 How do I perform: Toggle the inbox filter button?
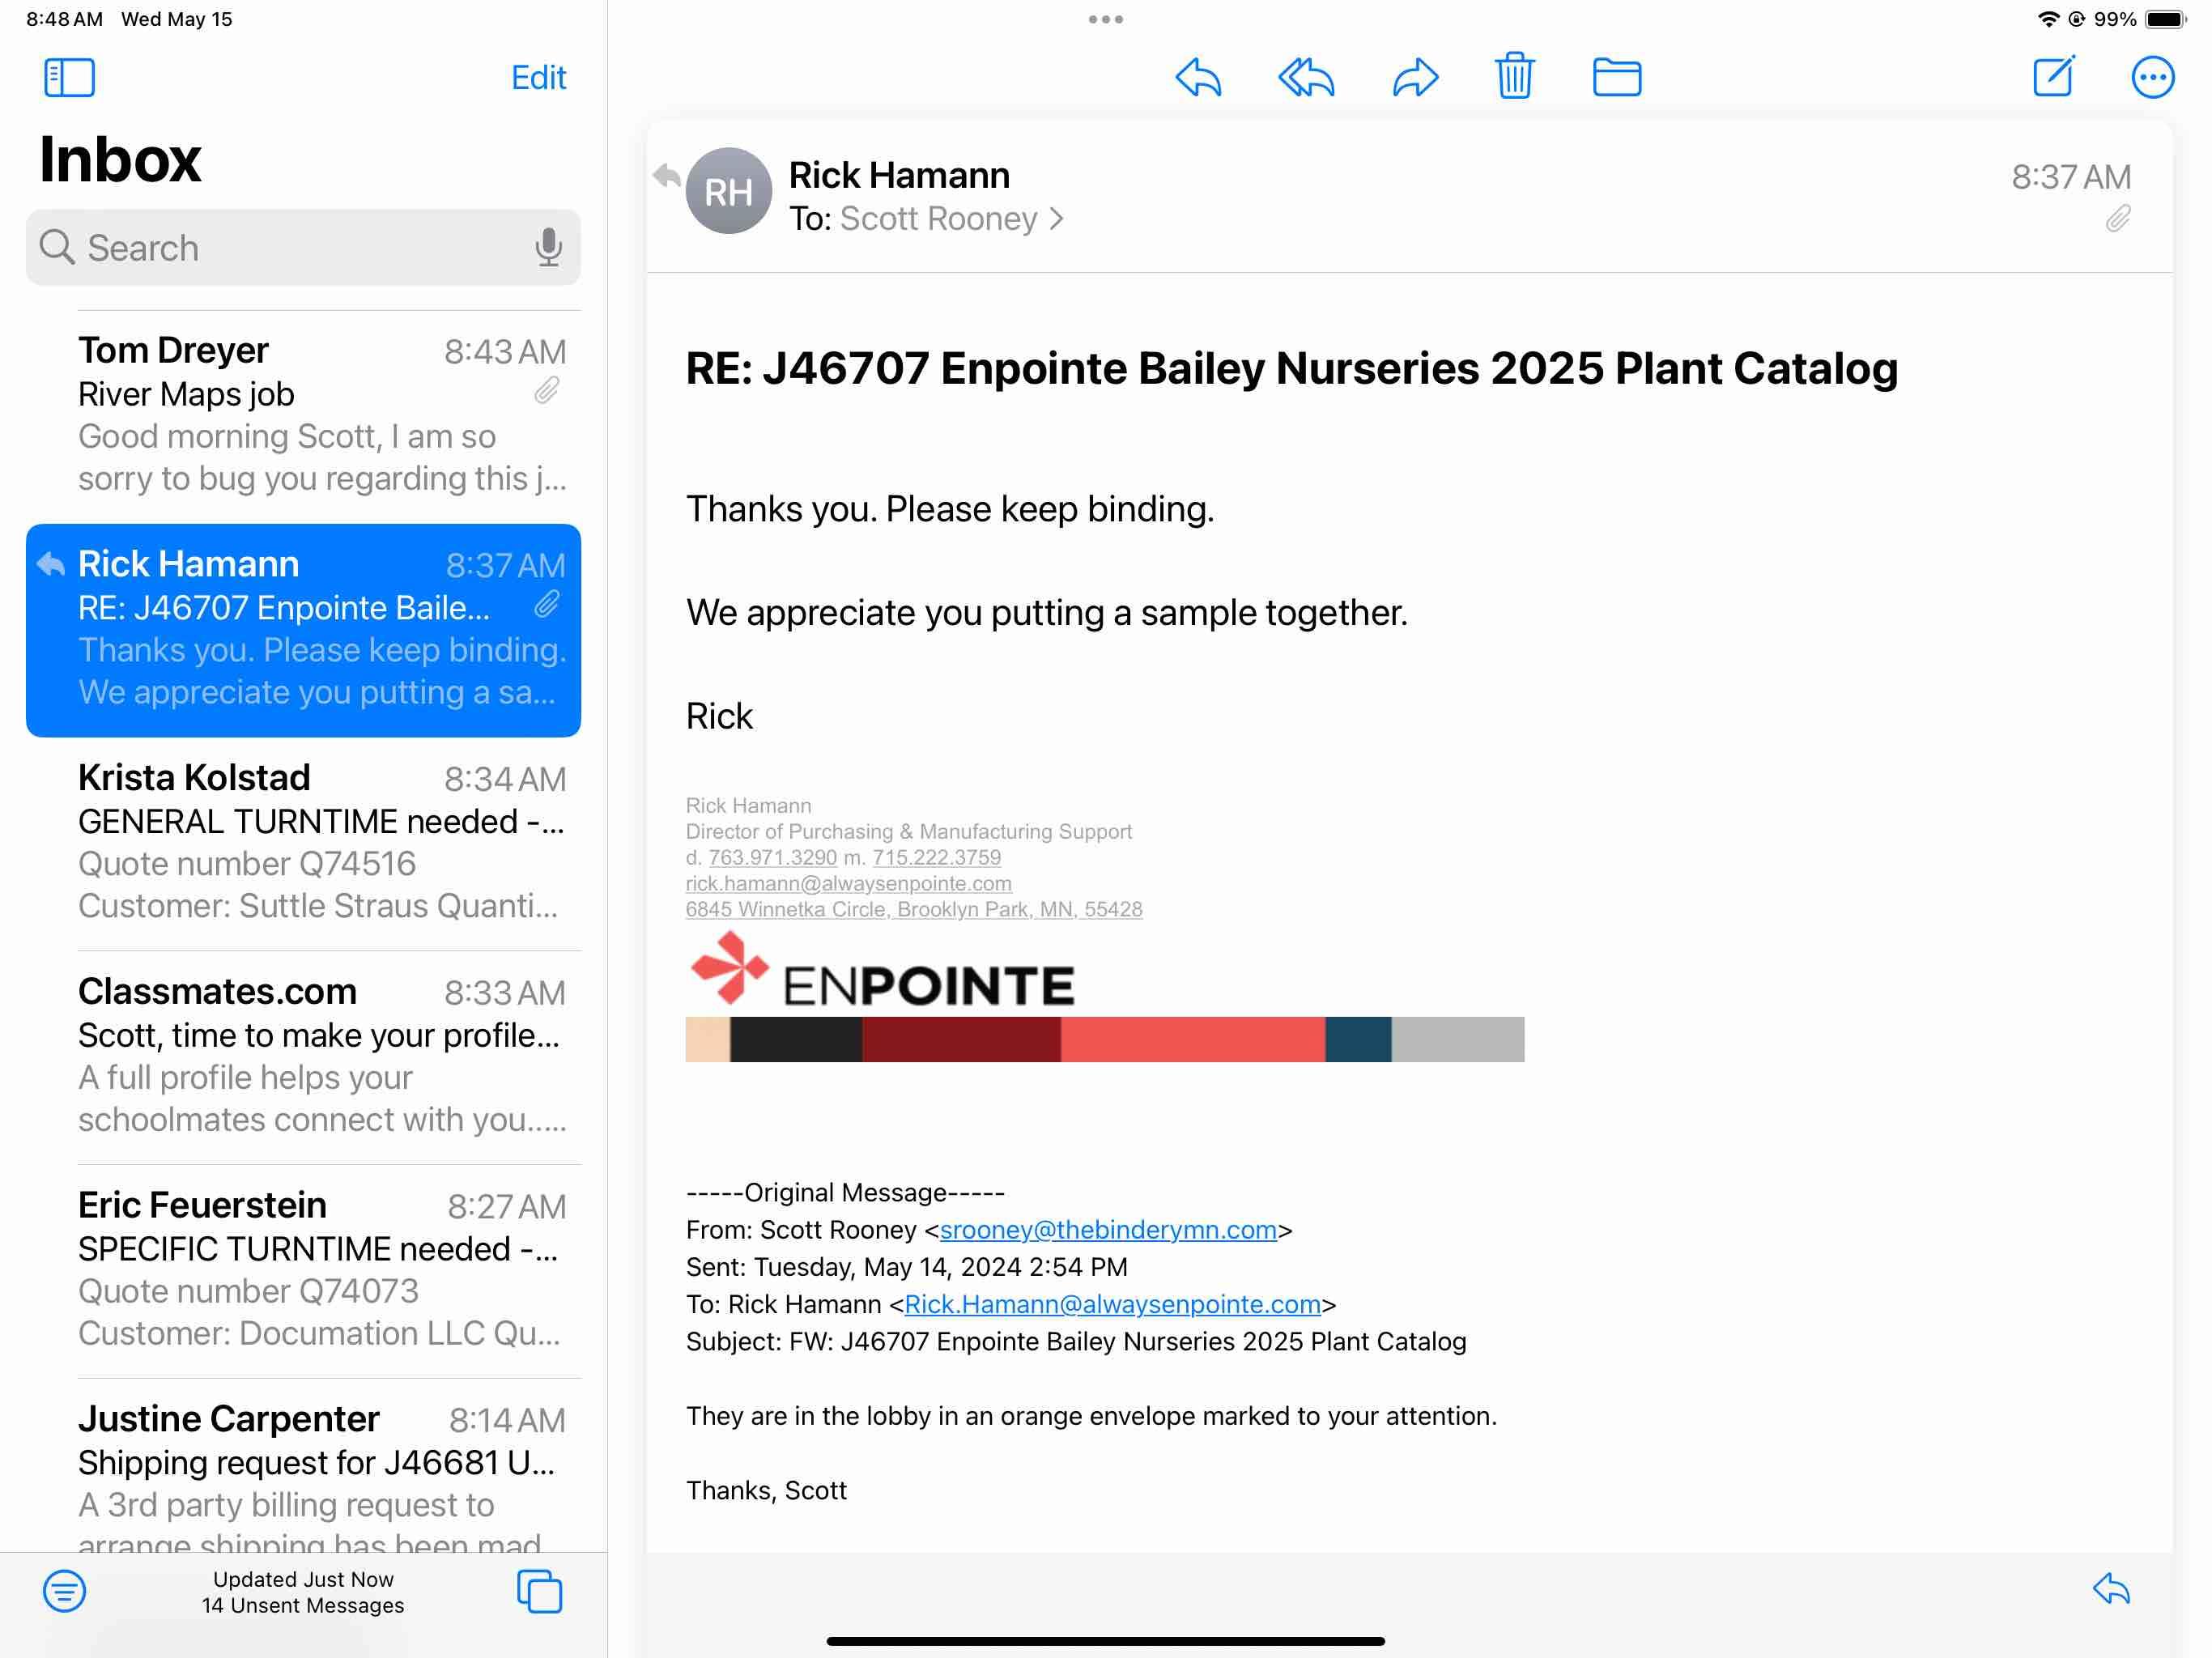click(64, 1590)
